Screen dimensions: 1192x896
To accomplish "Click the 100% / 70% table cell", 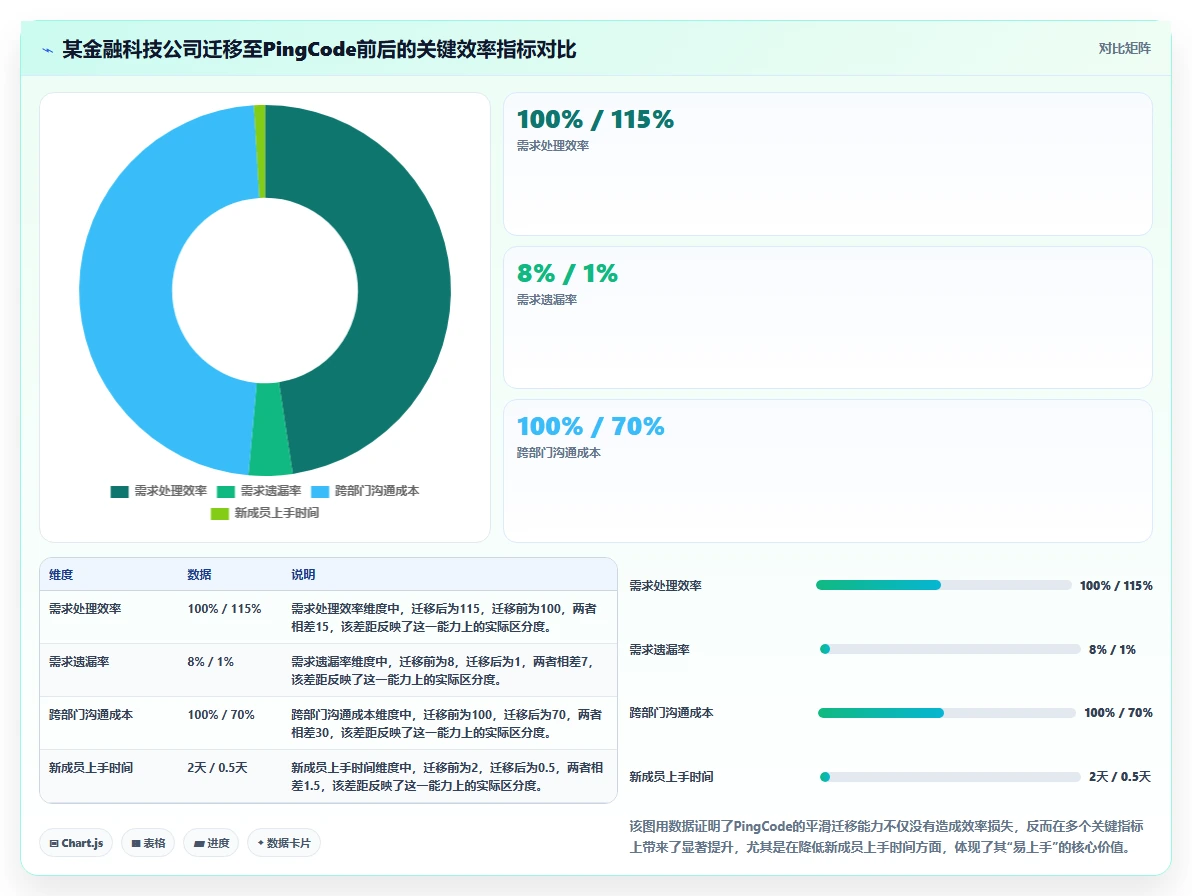I will click(x=221, y=715).
